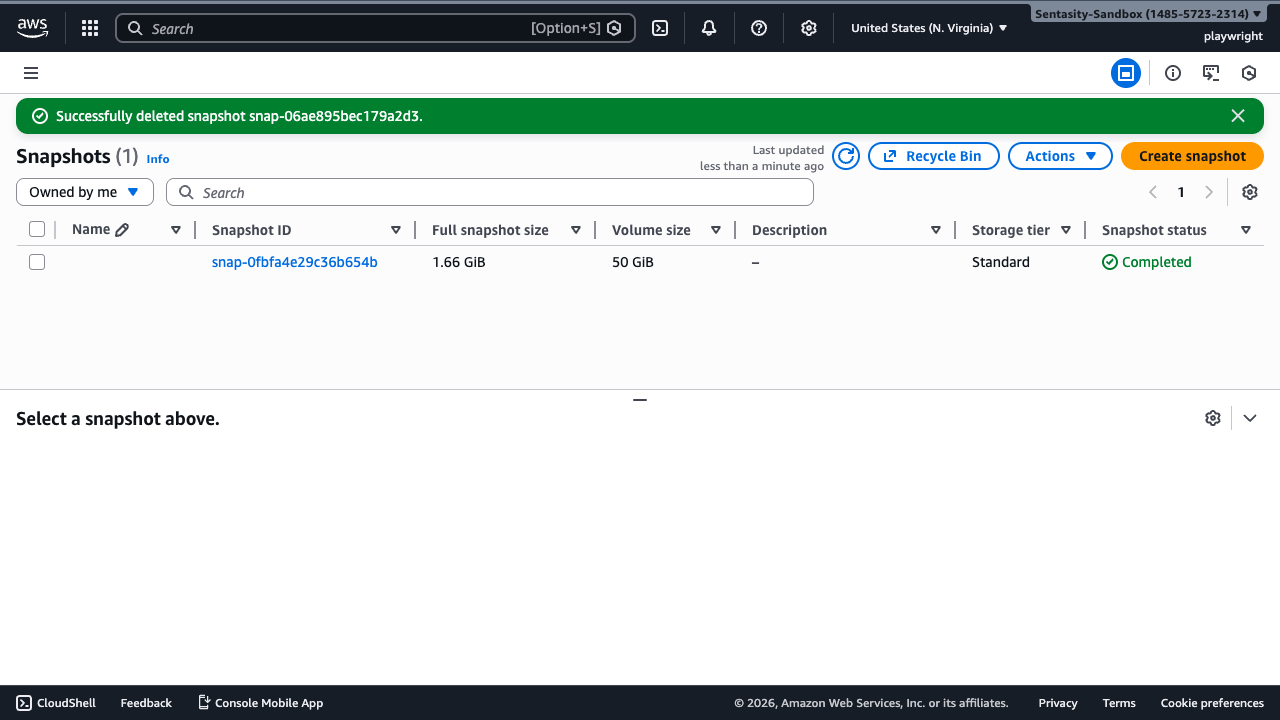Open table preferences gear icon
The height and width of the screenshot is (720, 1280).
1249,192
